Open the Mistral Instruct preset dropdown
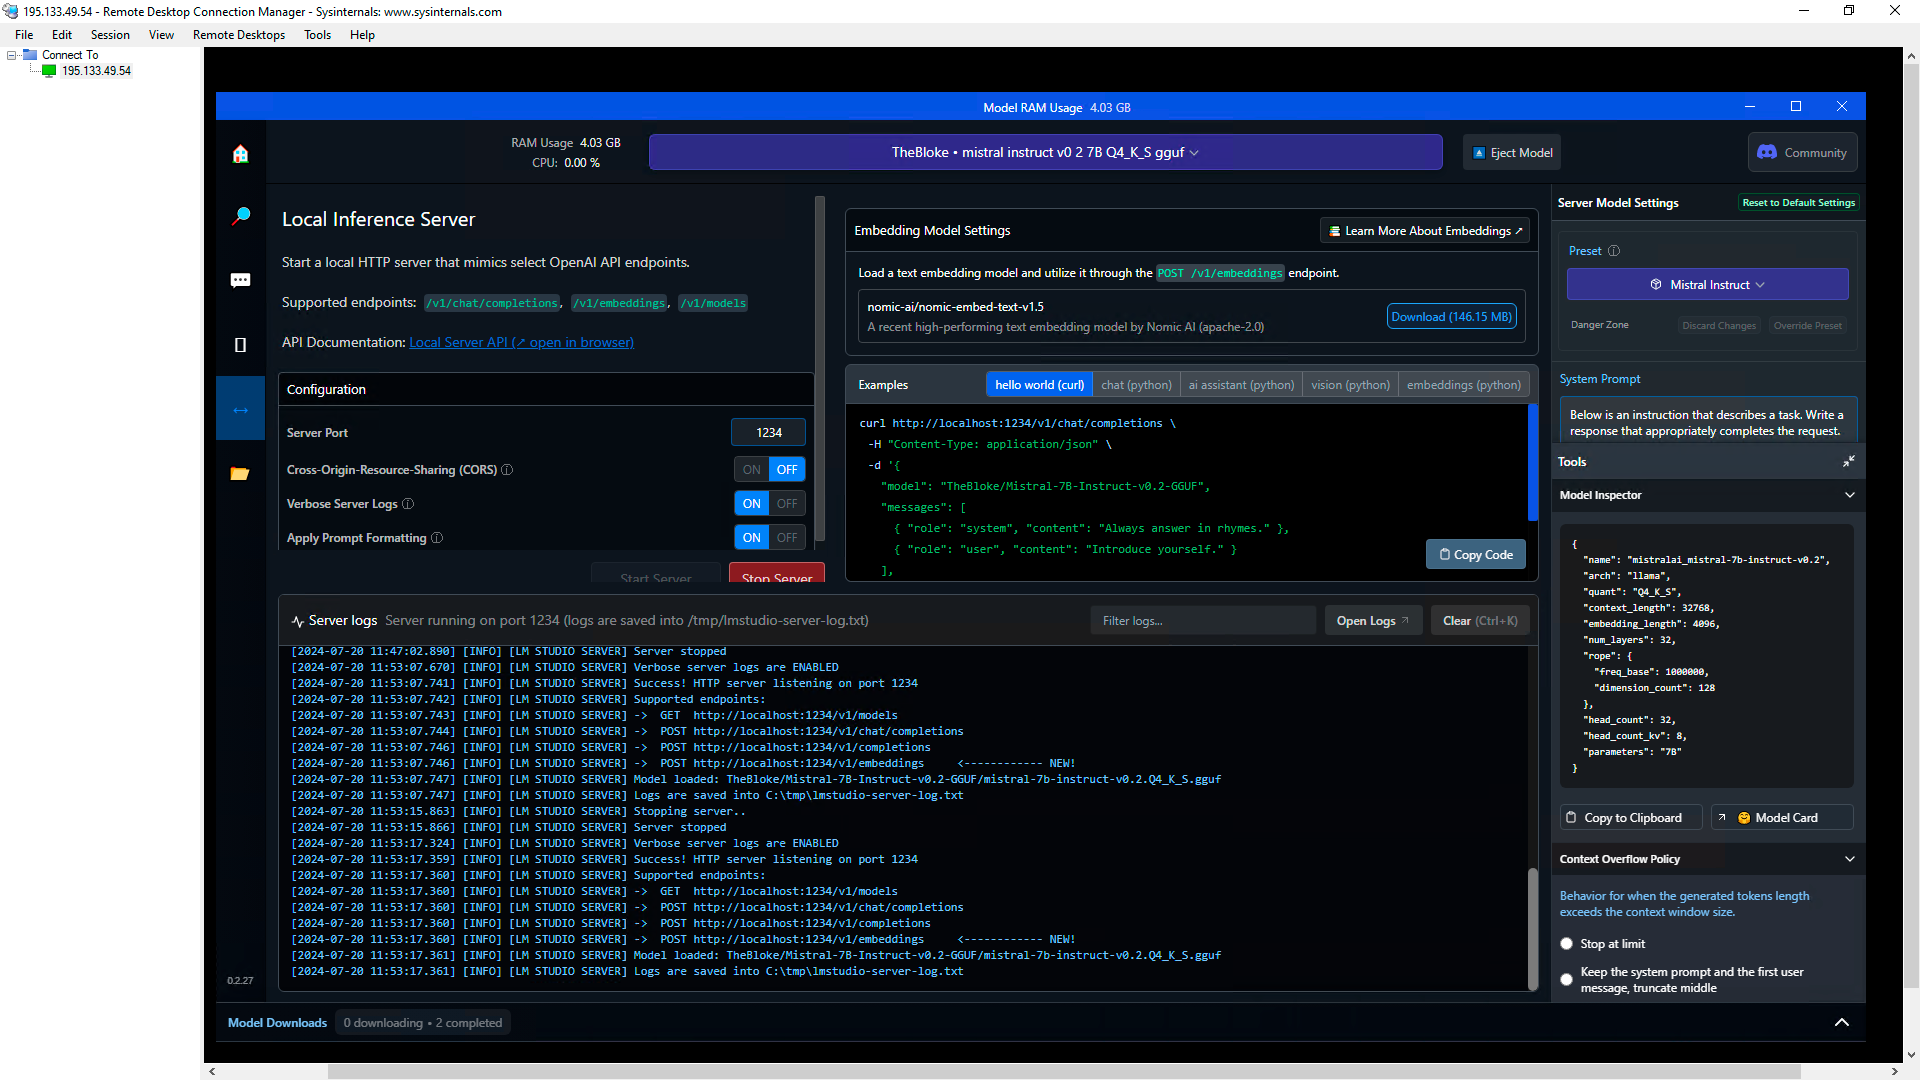This screenshot has width=1920, height=1080. pos(1707,285)
